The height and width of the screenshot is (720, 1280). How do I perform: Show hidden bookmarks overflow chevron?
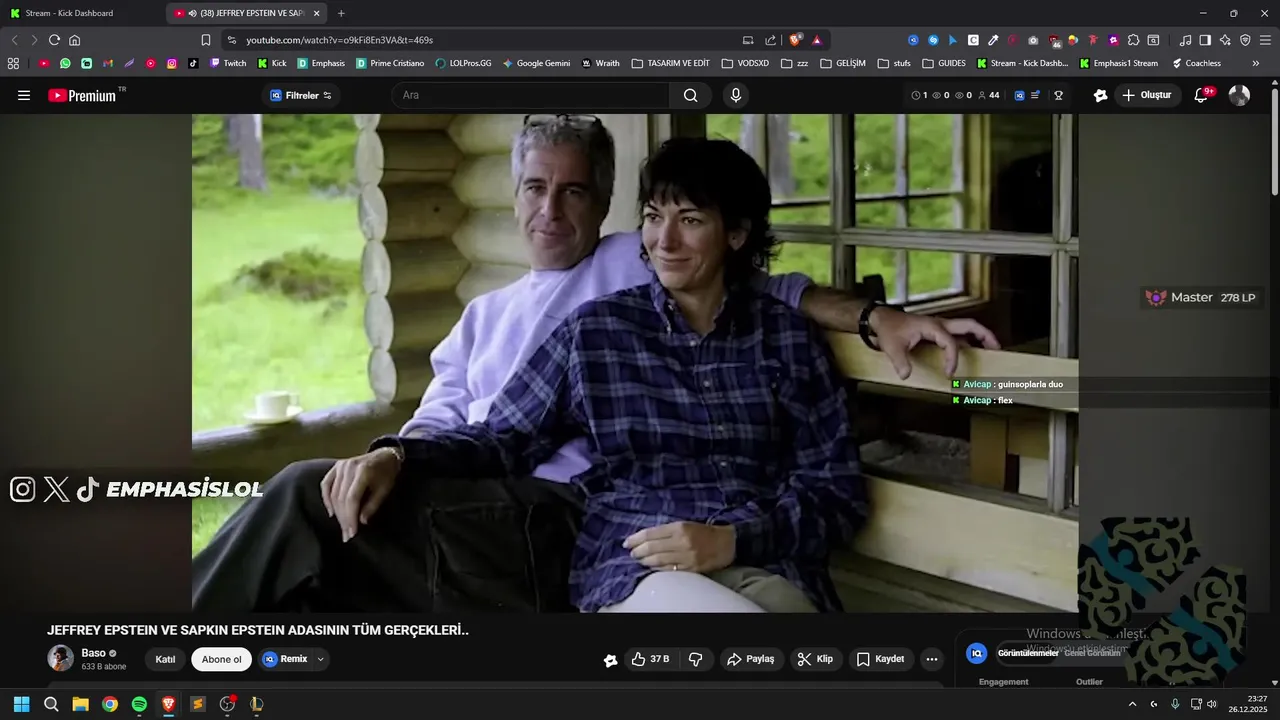[x=1256, y=63]
